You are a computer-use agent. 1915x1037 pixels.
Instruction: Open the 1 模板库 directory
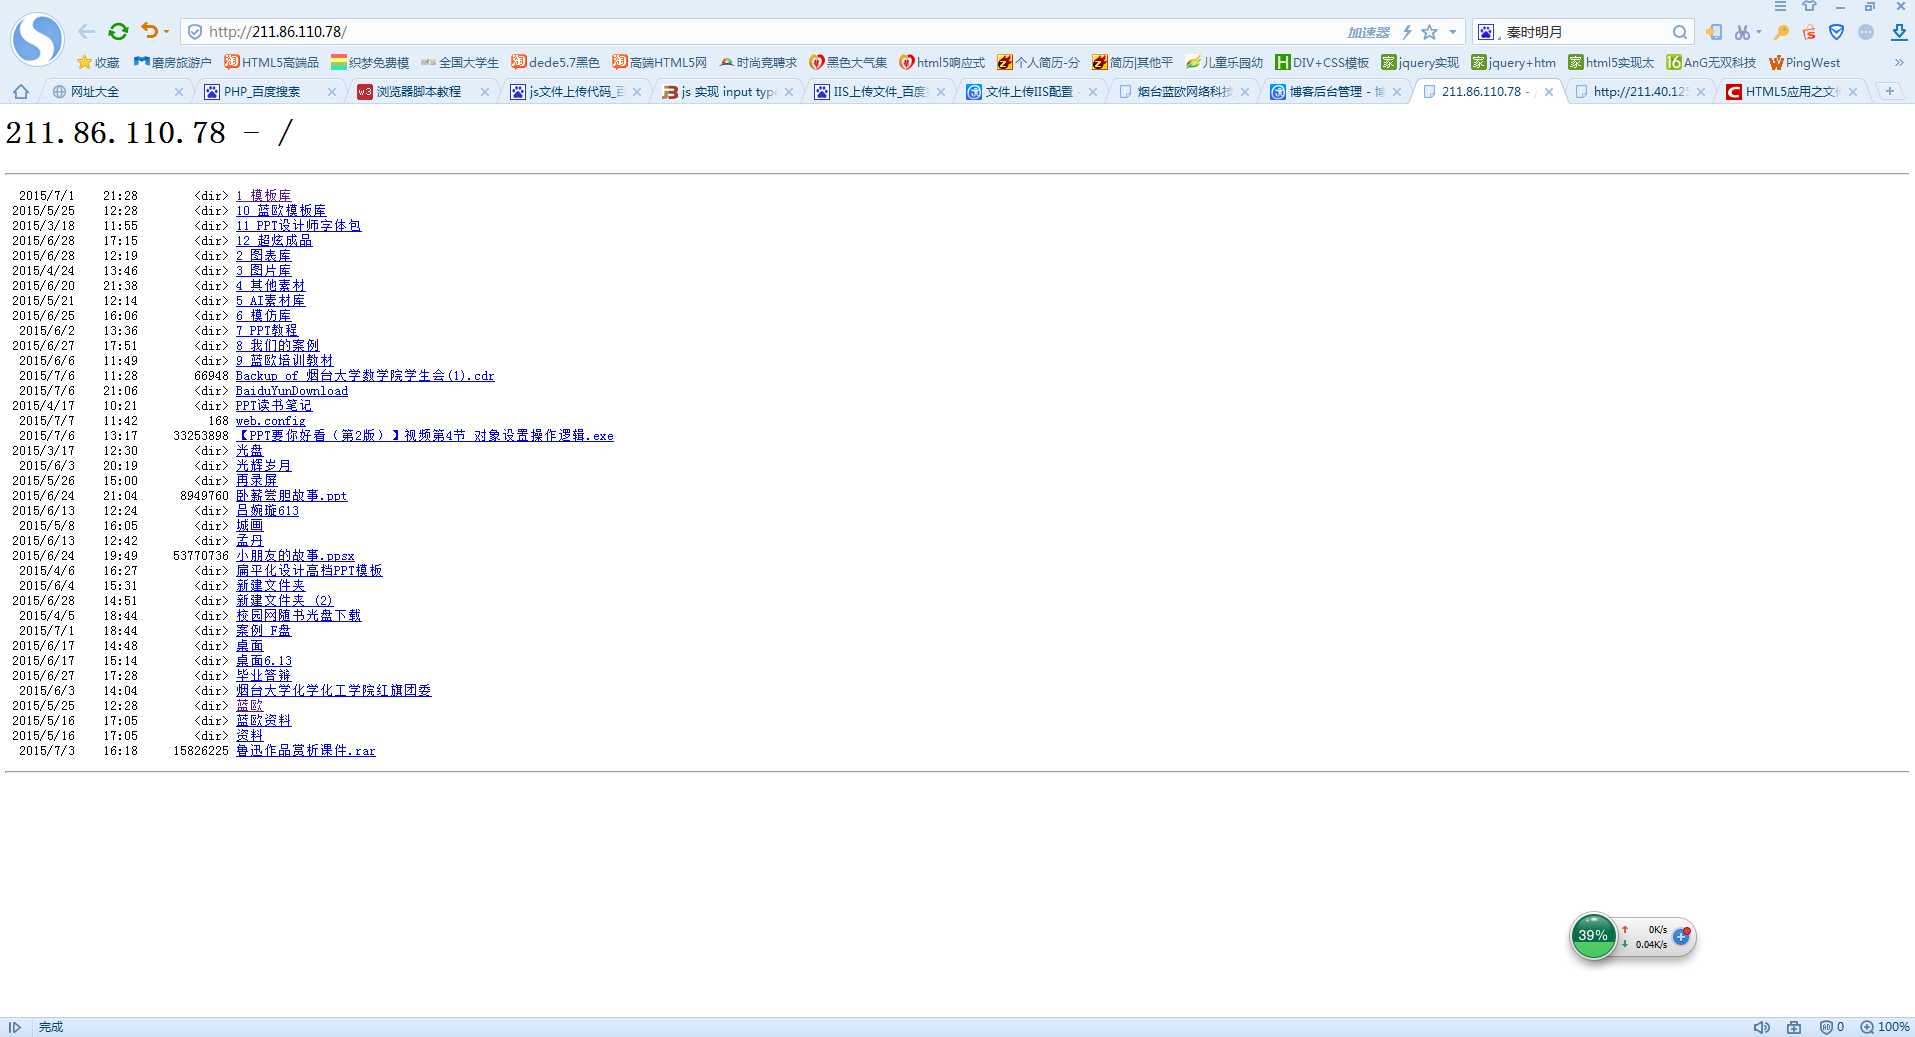tap(263, 196)
